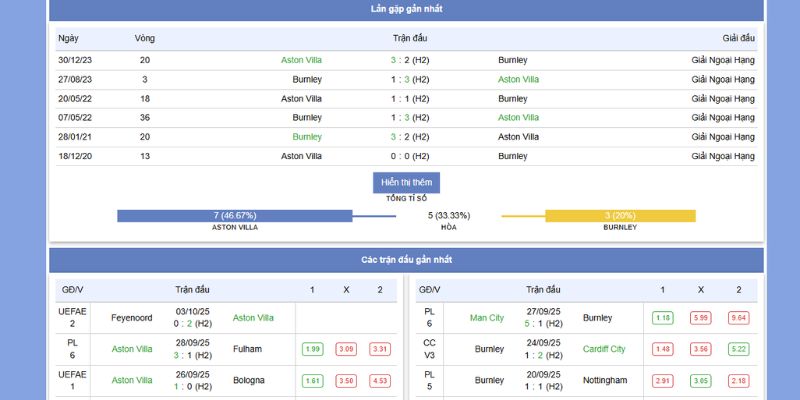Click the "Hiển thị thêm" button
The height and width of the screenshot is (400, 800).
coord(406,183)
